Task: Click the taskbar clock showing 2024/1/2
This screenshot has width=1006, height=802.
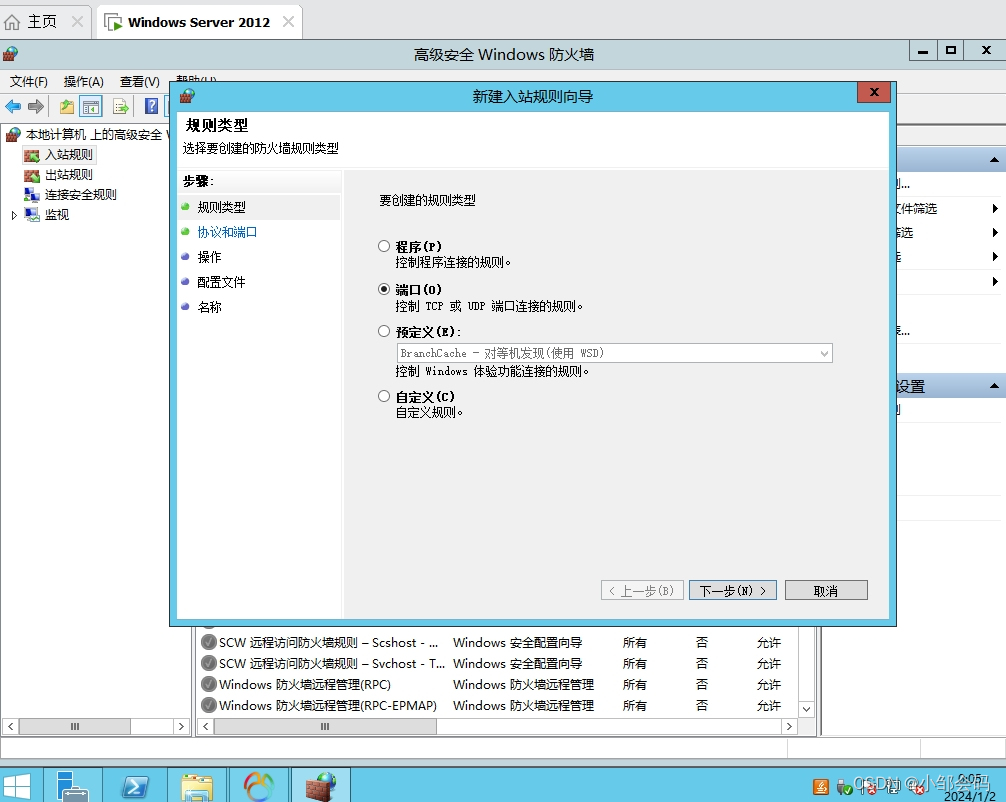Action: click(970, 788)
